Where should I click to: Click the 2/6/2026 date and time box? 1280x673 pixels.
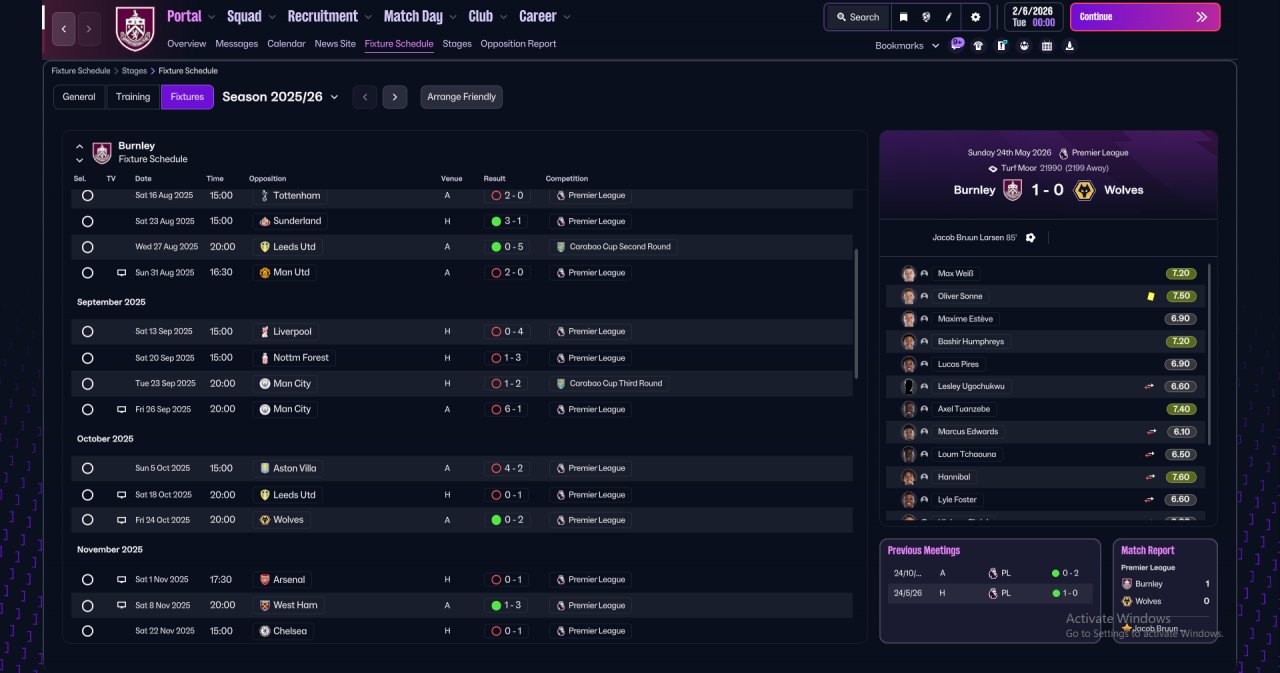point(1033,17)
